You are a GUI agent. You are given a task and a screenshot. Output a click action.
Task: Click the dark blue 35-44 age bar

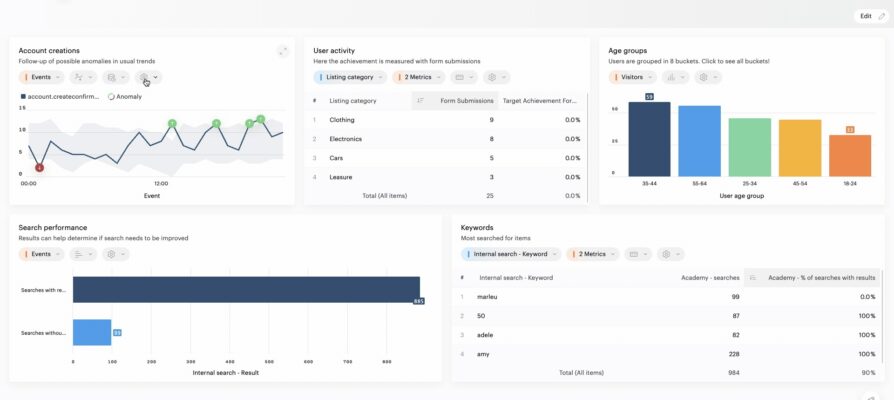tap(649, 139)
